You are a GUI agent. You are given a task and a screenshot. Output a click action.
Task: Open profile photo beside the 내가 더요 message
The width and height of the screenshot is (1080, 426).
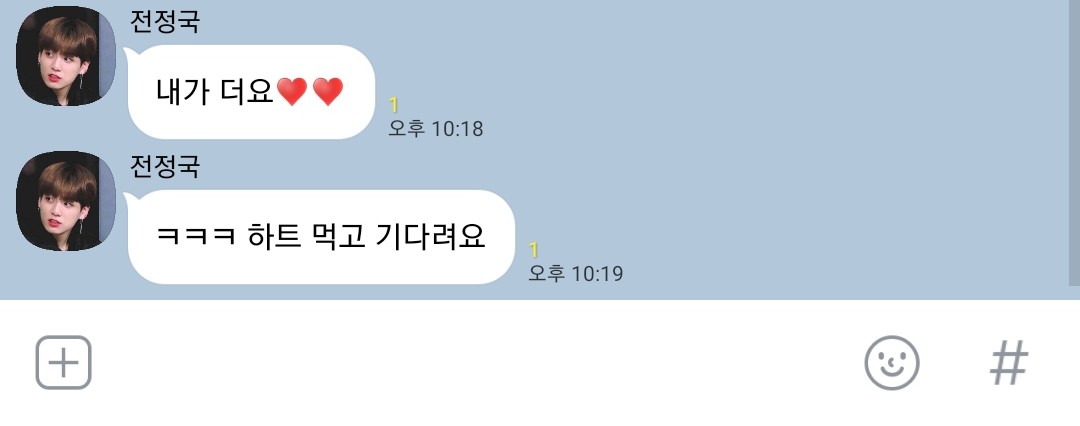click(x=66, y=56)
